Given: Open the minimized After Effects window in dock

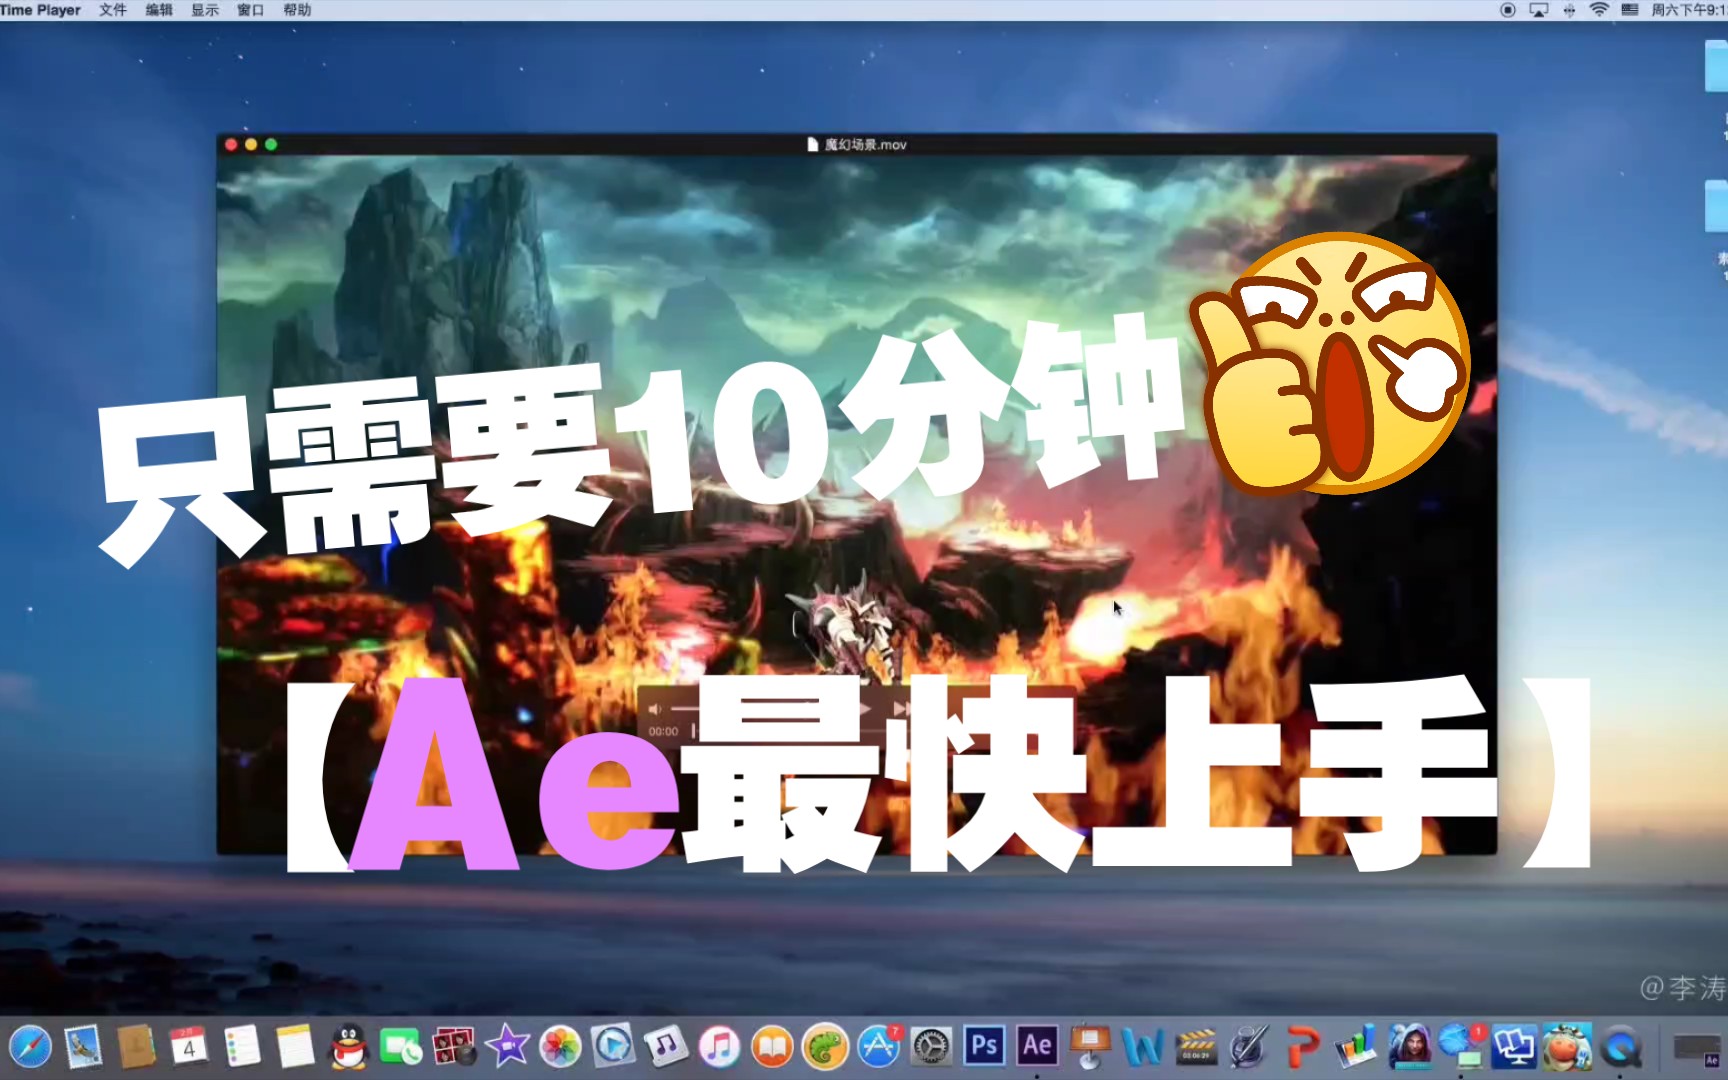Looking at the screenshot, I should [x=1697, y=1049].
